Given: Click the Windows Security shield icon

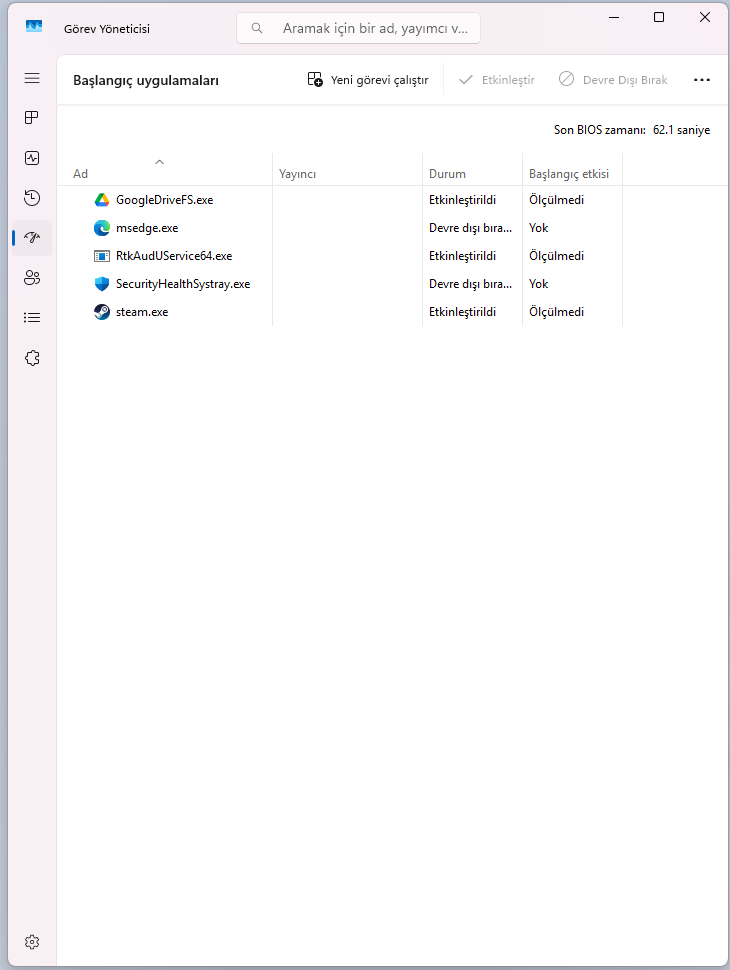Looking at the screenshot, I should [102, 284].
